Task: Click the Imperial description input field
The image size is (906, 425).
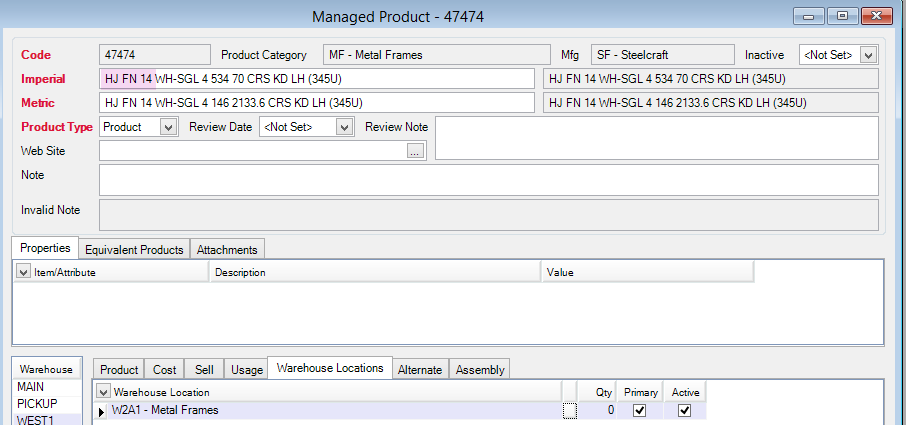Action: pos(317,79)
